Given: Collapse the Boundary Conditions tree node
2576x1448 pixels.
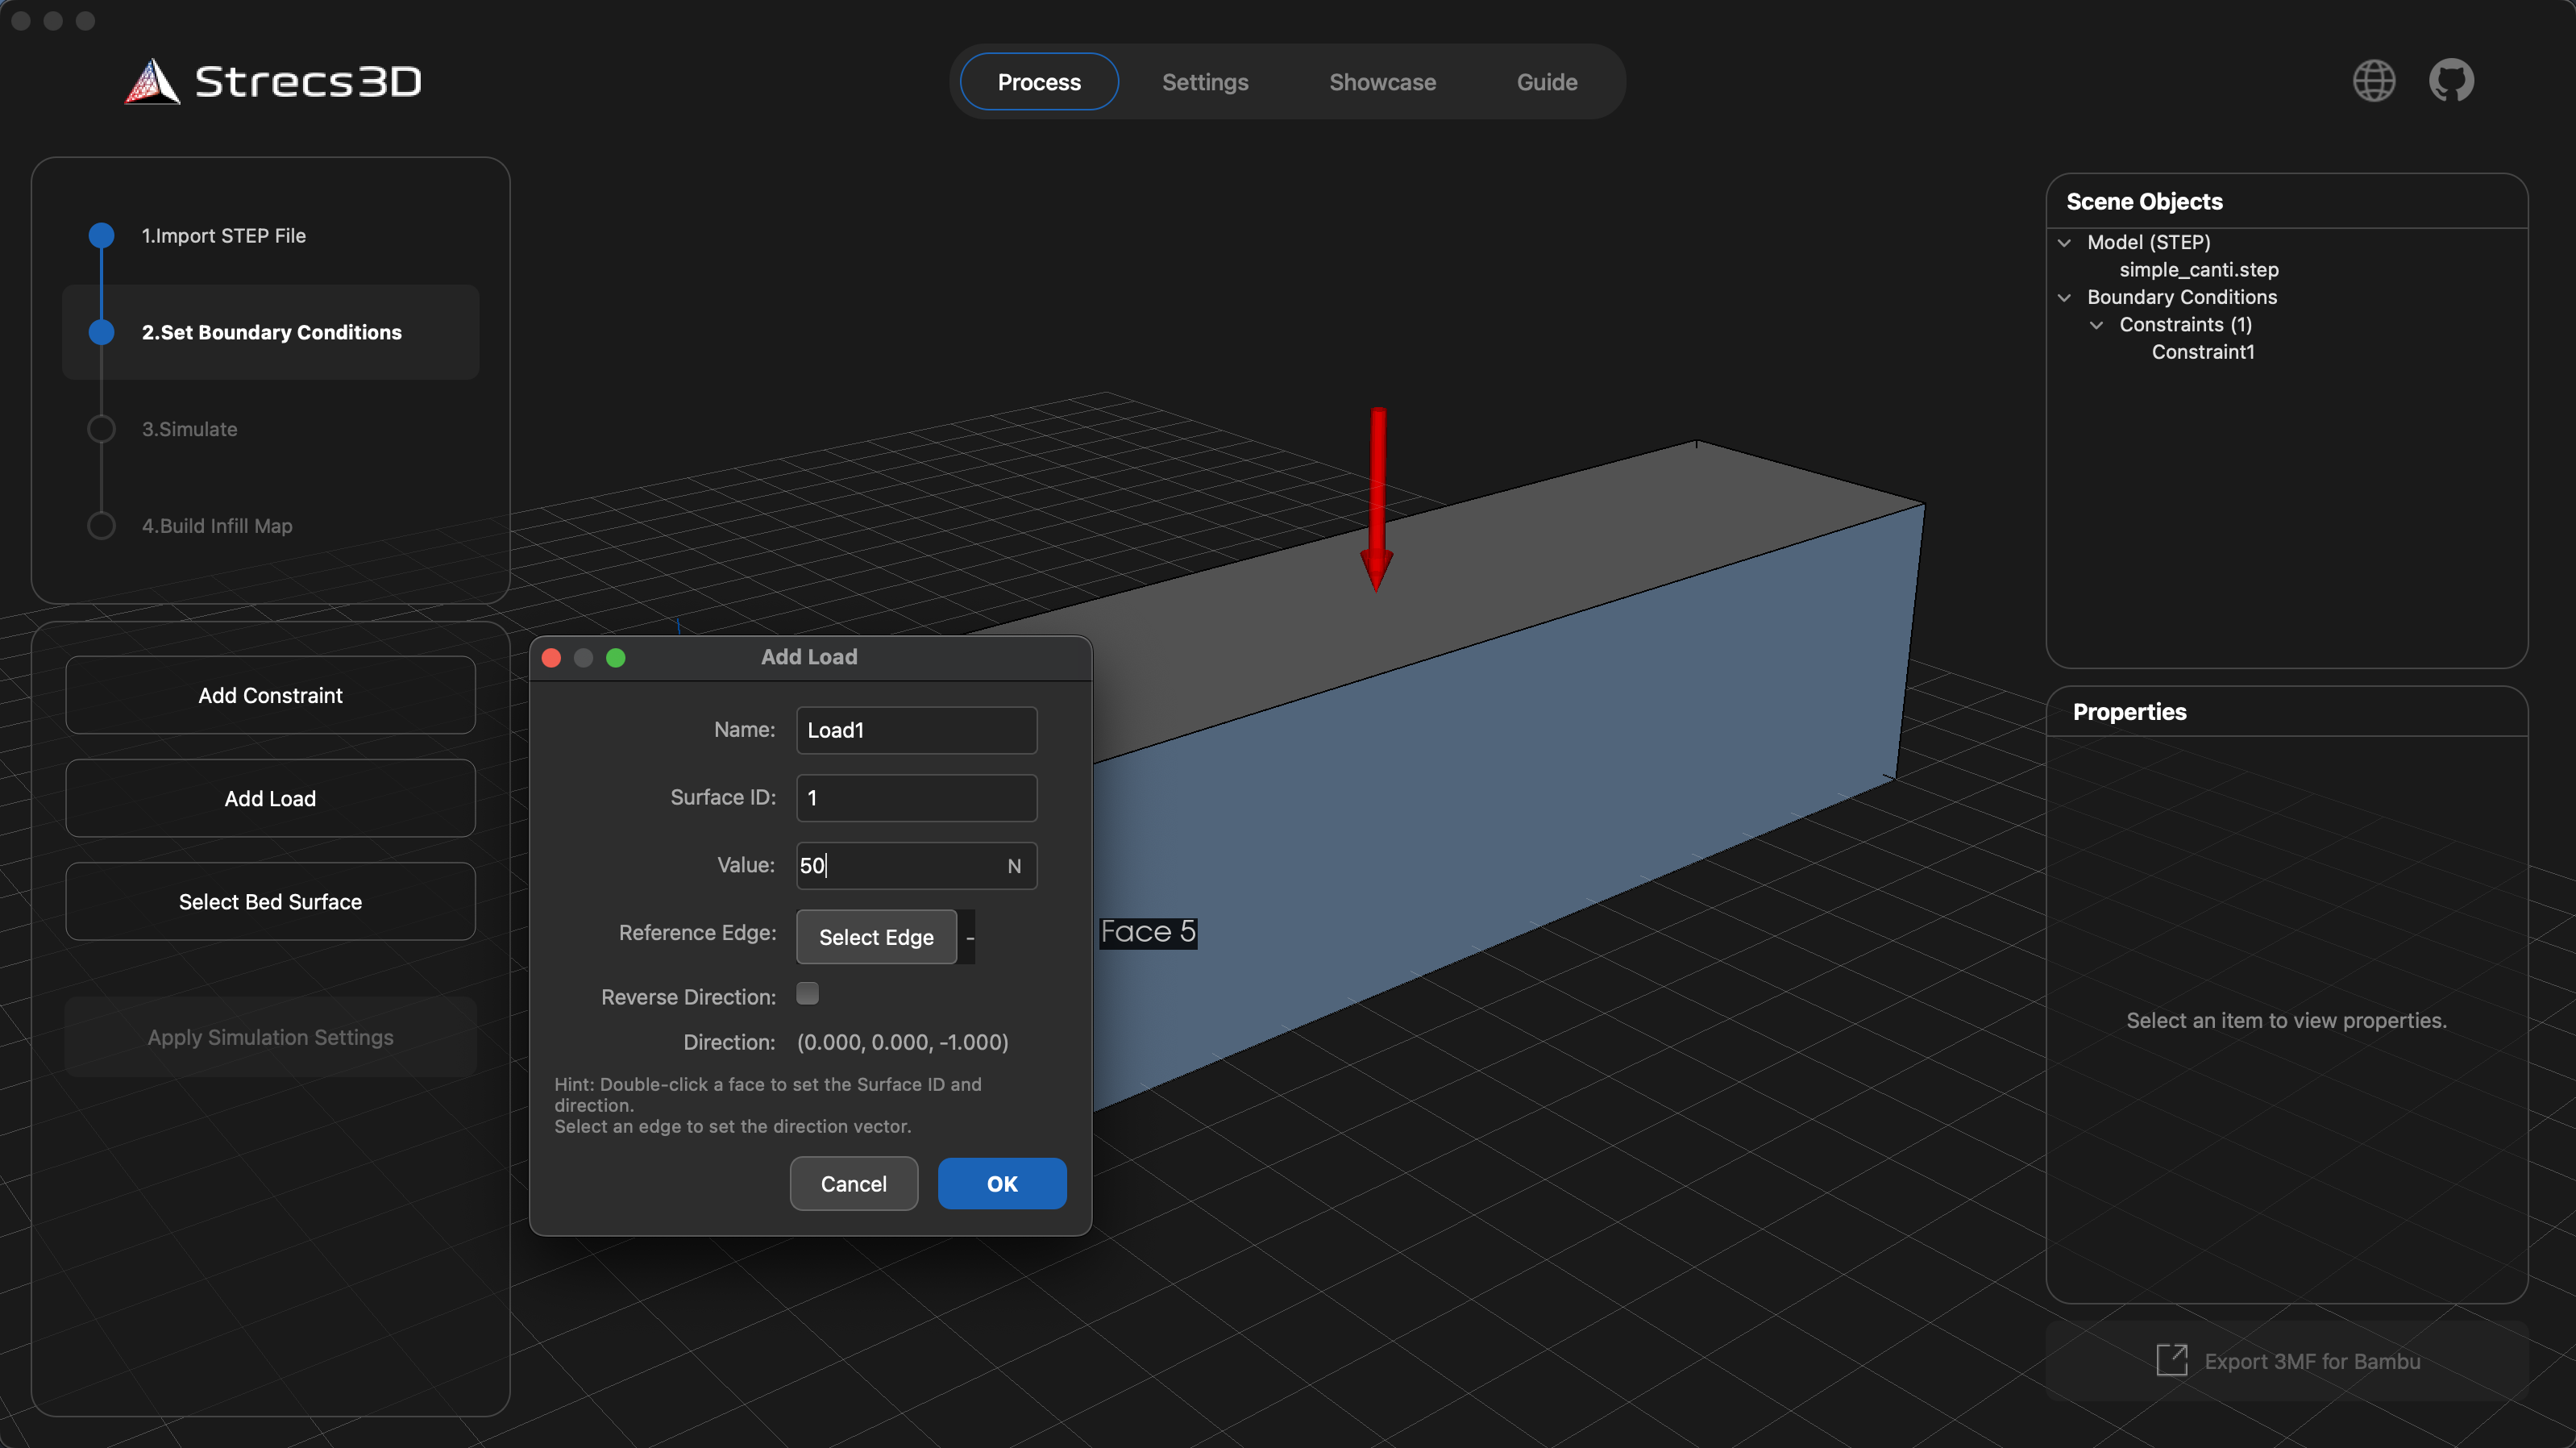Looking at the screenshot, I should (2064, 298).
